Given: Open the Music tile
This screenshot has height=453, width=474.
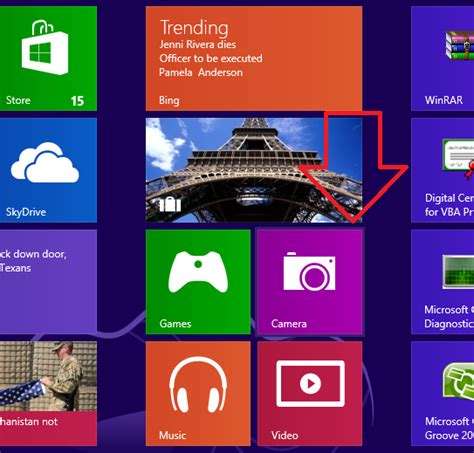Looking at the screenshot, I should 198,393.
